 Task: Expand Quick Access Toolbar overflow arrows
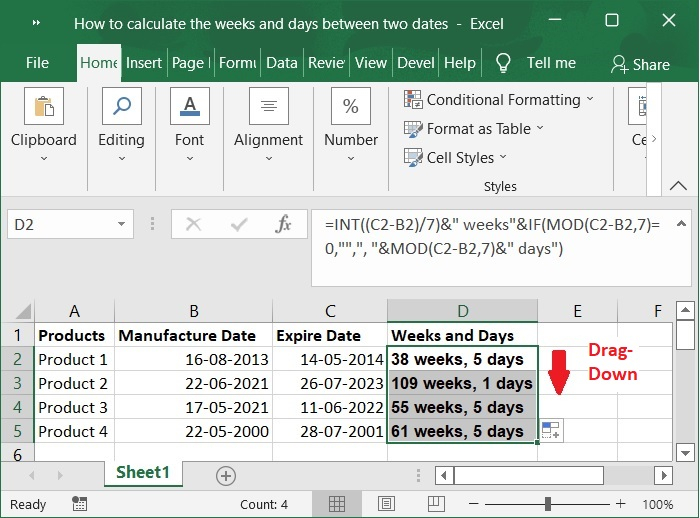click(37, 23)
